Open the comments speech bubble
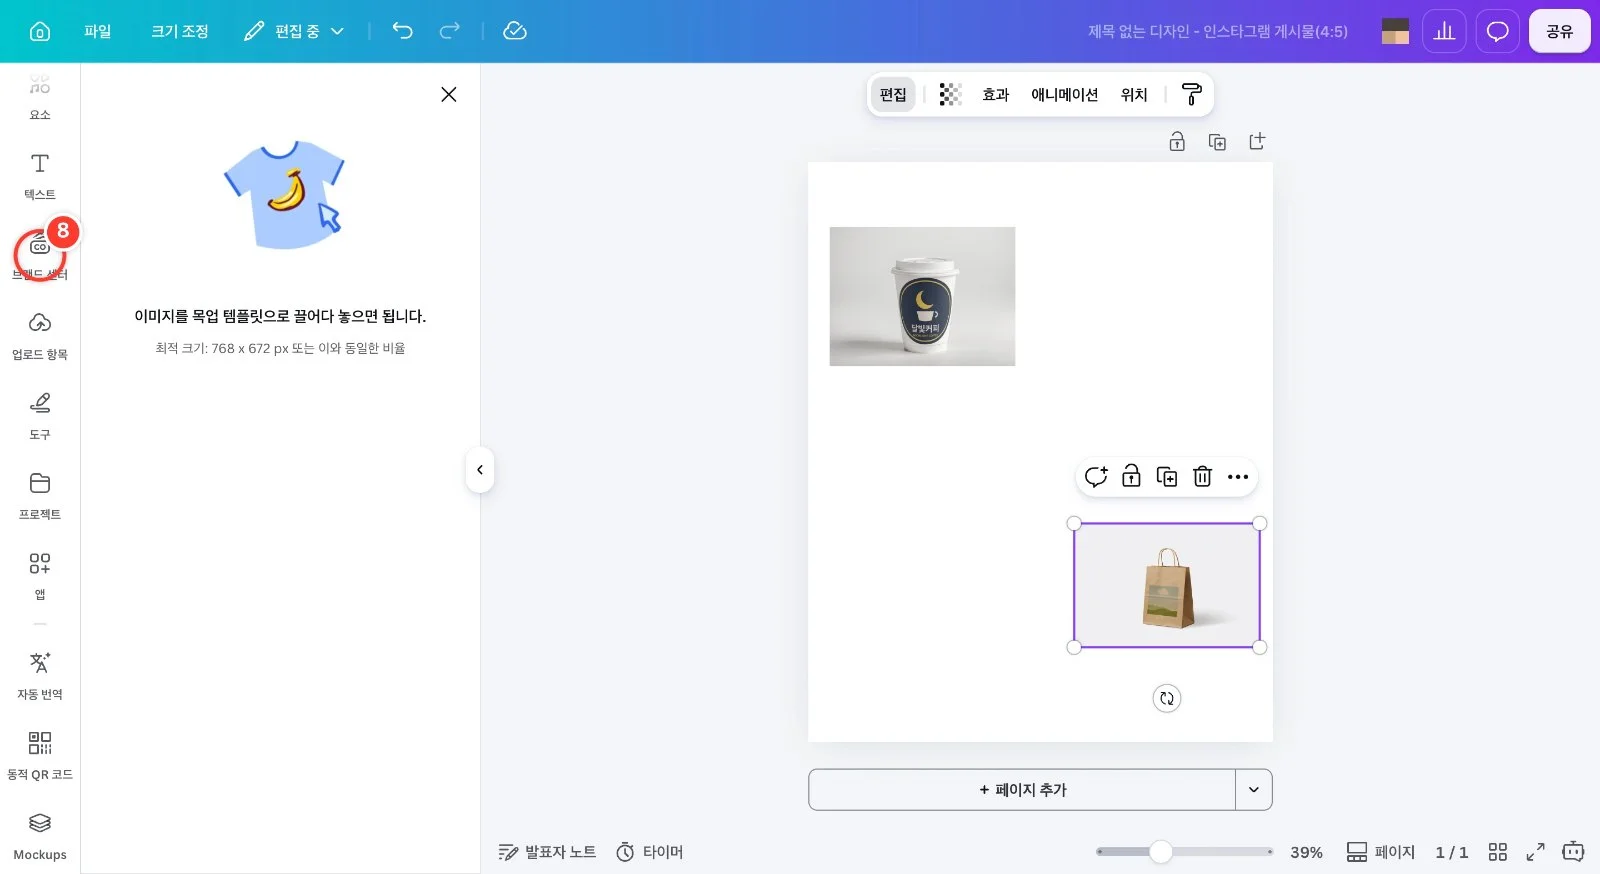The image size is (1600, 874). pos(1497,31)
